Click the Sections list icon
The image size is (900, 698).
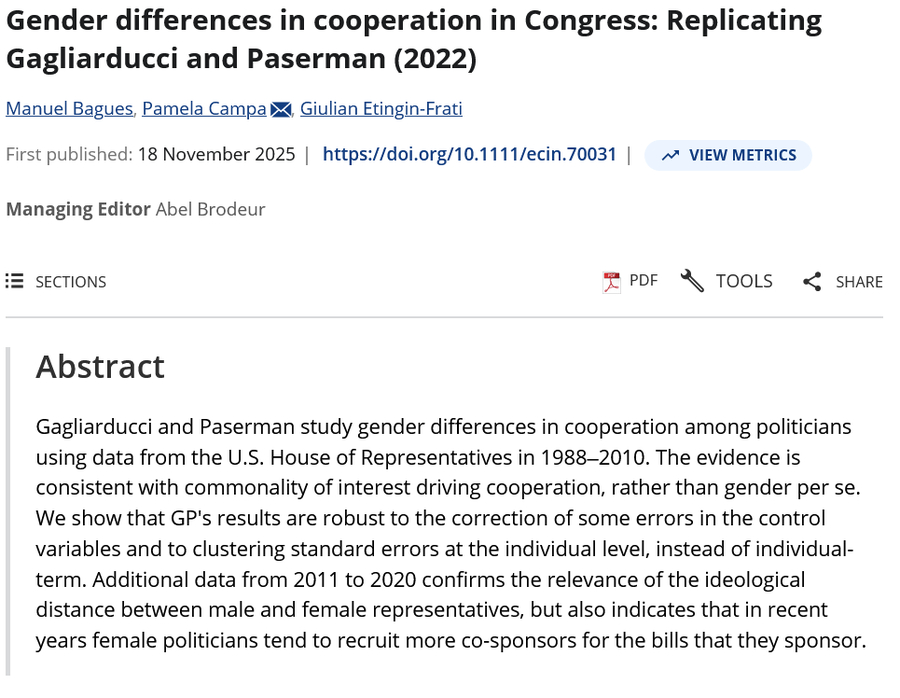[14, 281]
